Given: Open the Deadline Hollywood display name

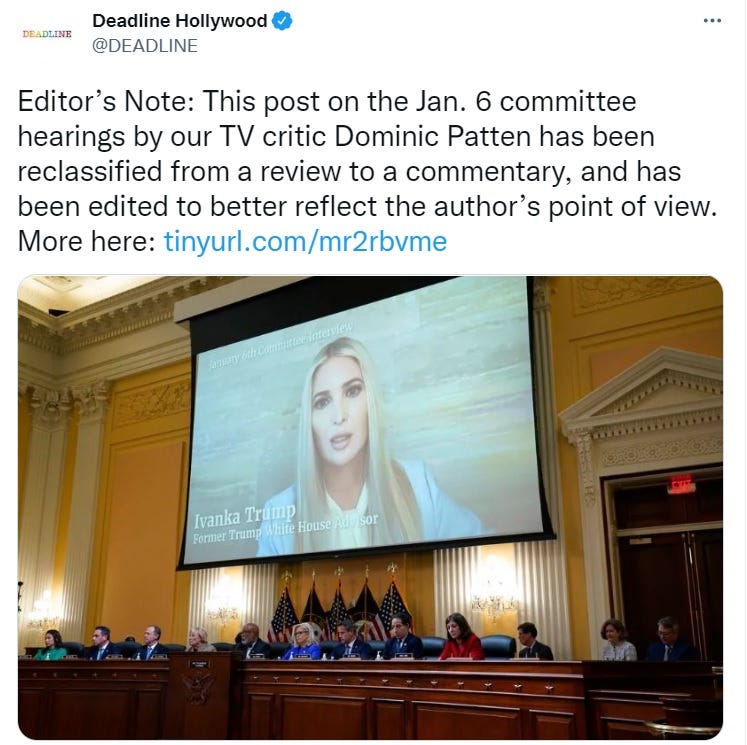Looking at the screenshot, I should click(180, 21).
